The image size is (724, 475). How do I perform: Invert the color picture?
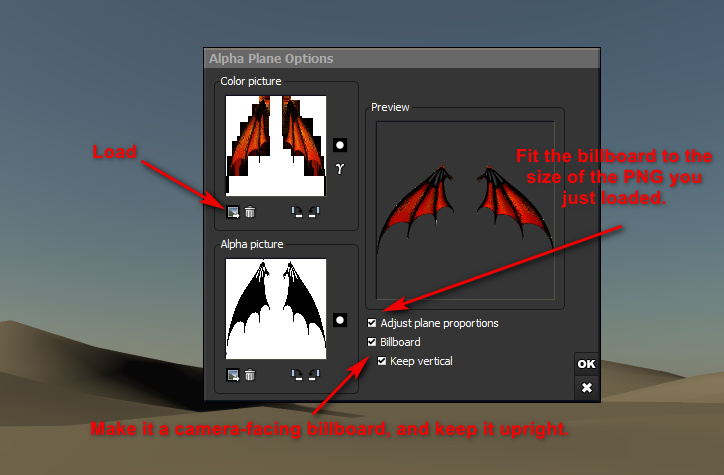[340, 144]
